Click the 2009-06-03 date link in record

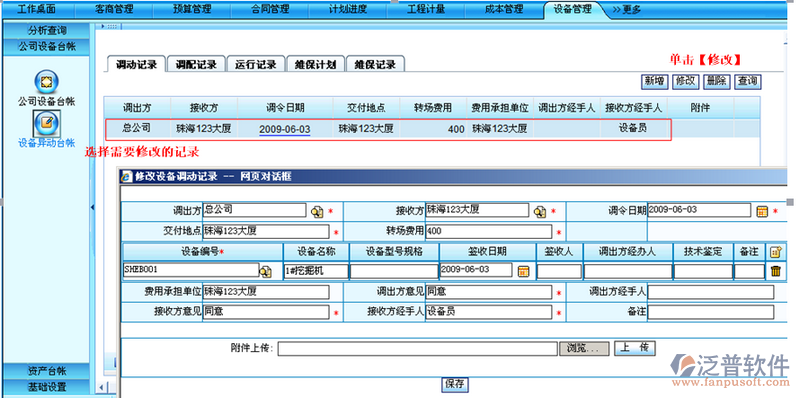point(284,129)
